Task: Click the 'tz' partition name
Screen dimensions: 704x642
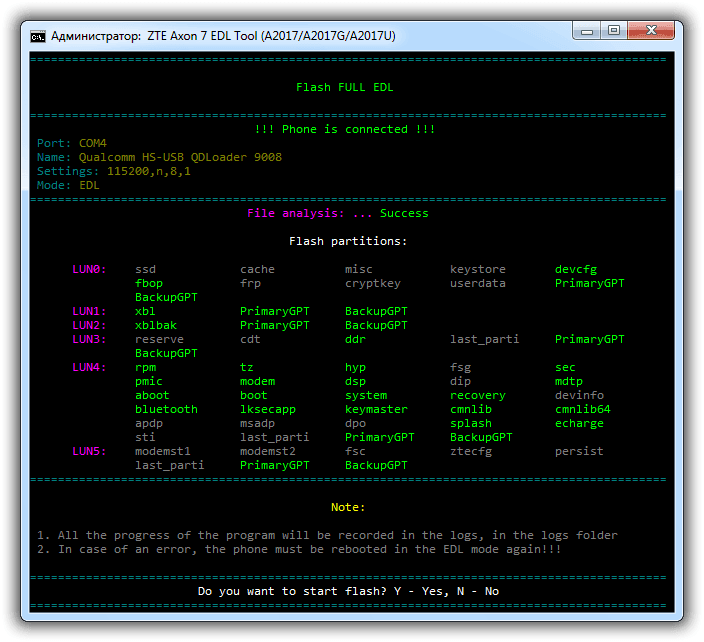Action: 246,367
